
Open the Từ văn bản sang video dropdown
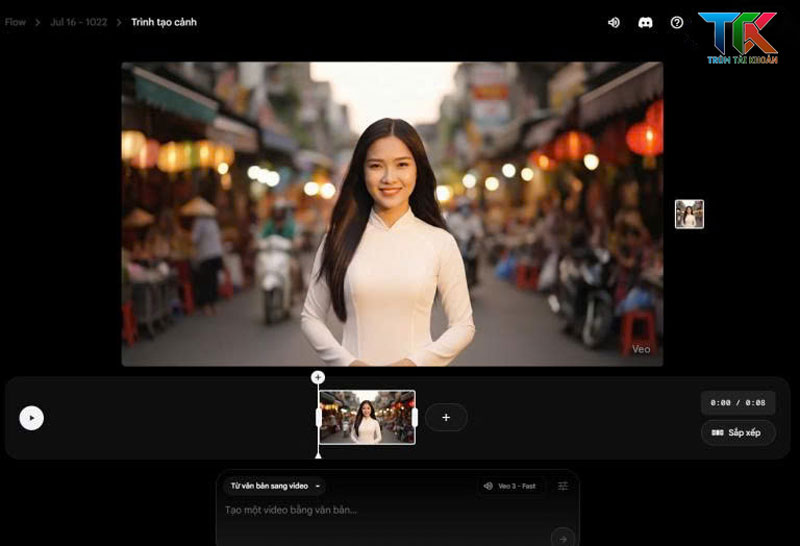pos(274,486)
